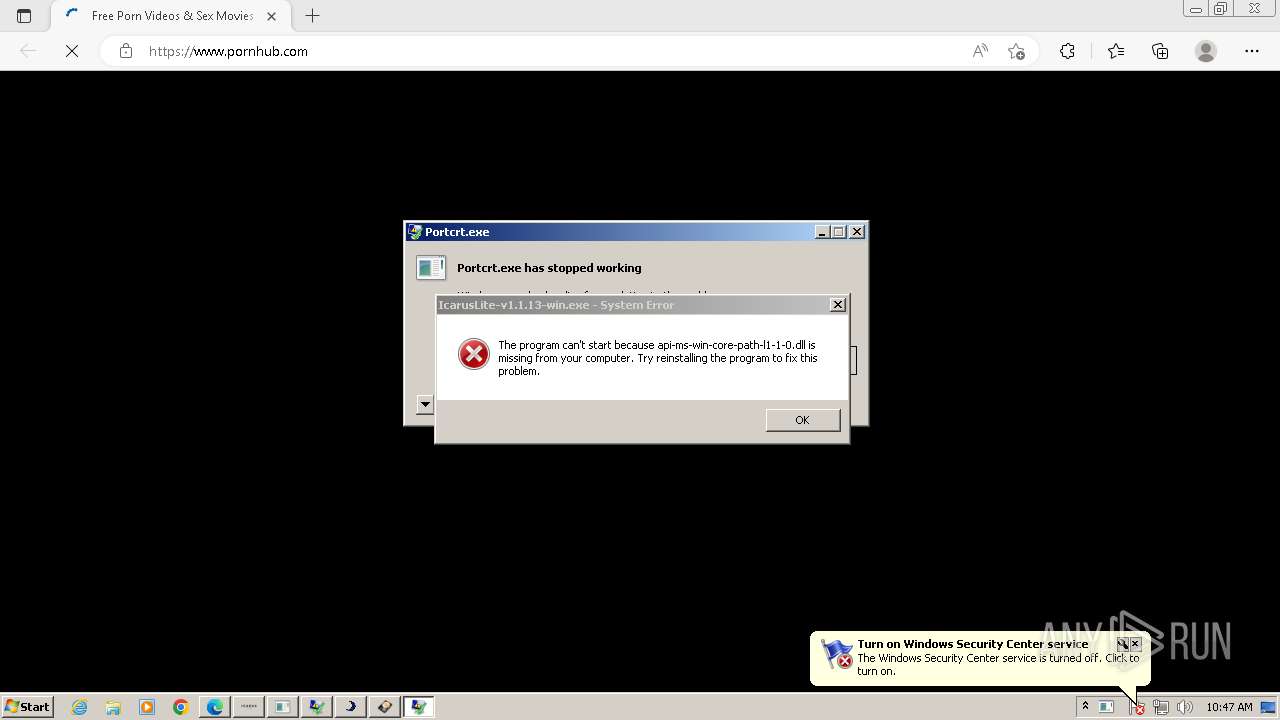
Task: Open a new browser tab
Action: point(313,16)
